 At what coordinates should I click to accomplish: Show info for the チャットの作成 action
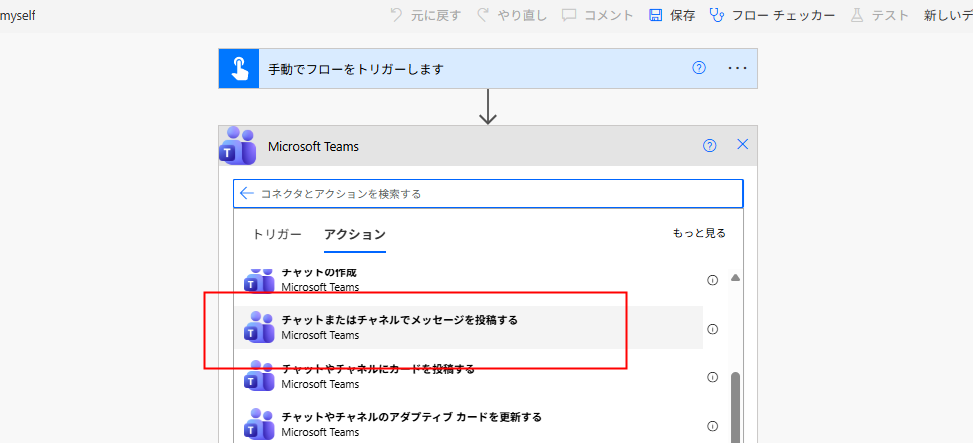712,280
